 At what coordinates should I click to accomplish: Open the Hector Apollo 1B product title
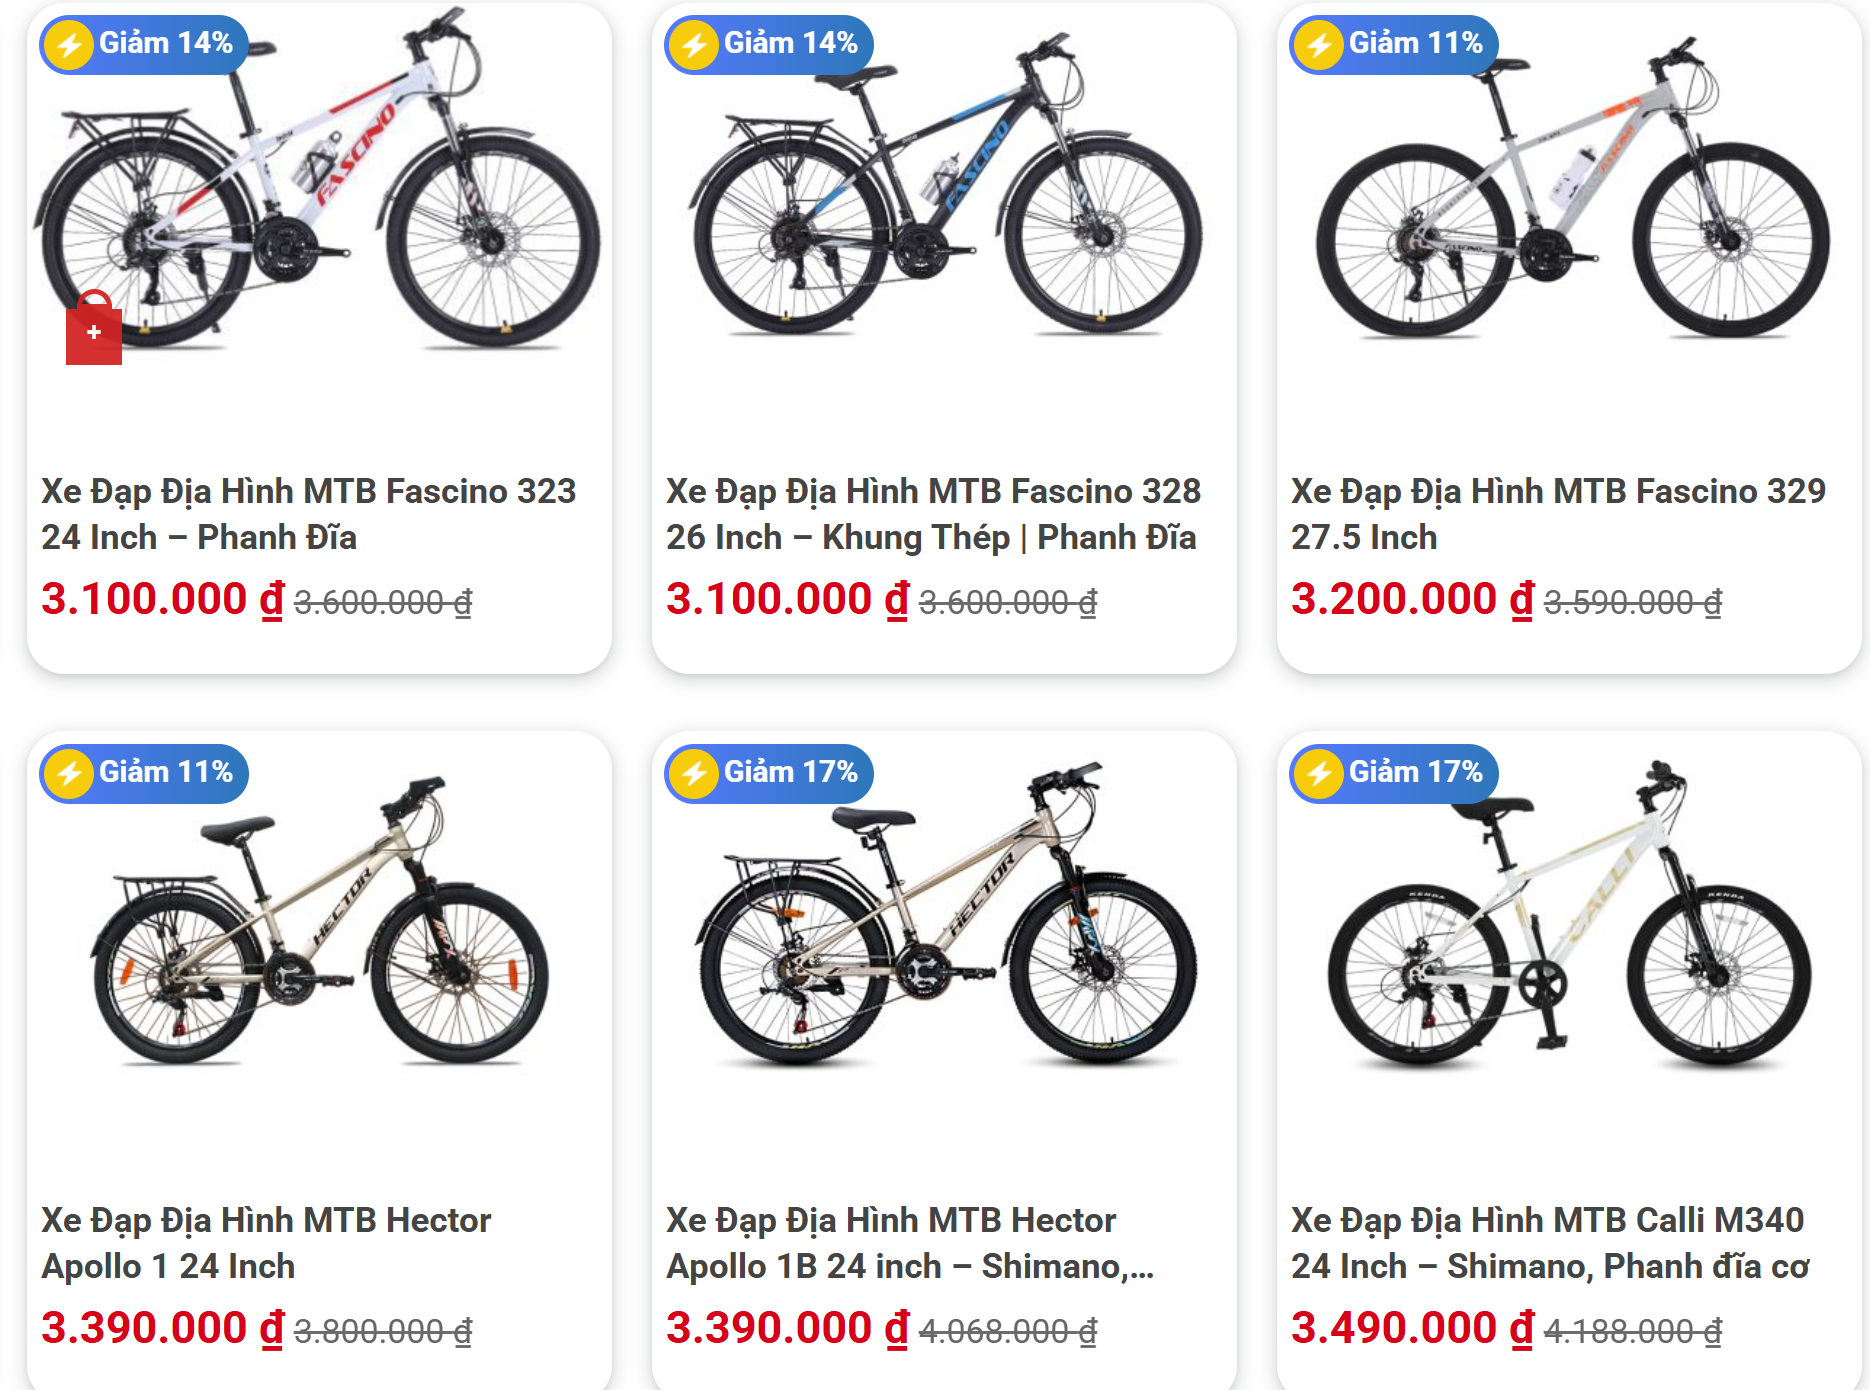coord(908,1243)
